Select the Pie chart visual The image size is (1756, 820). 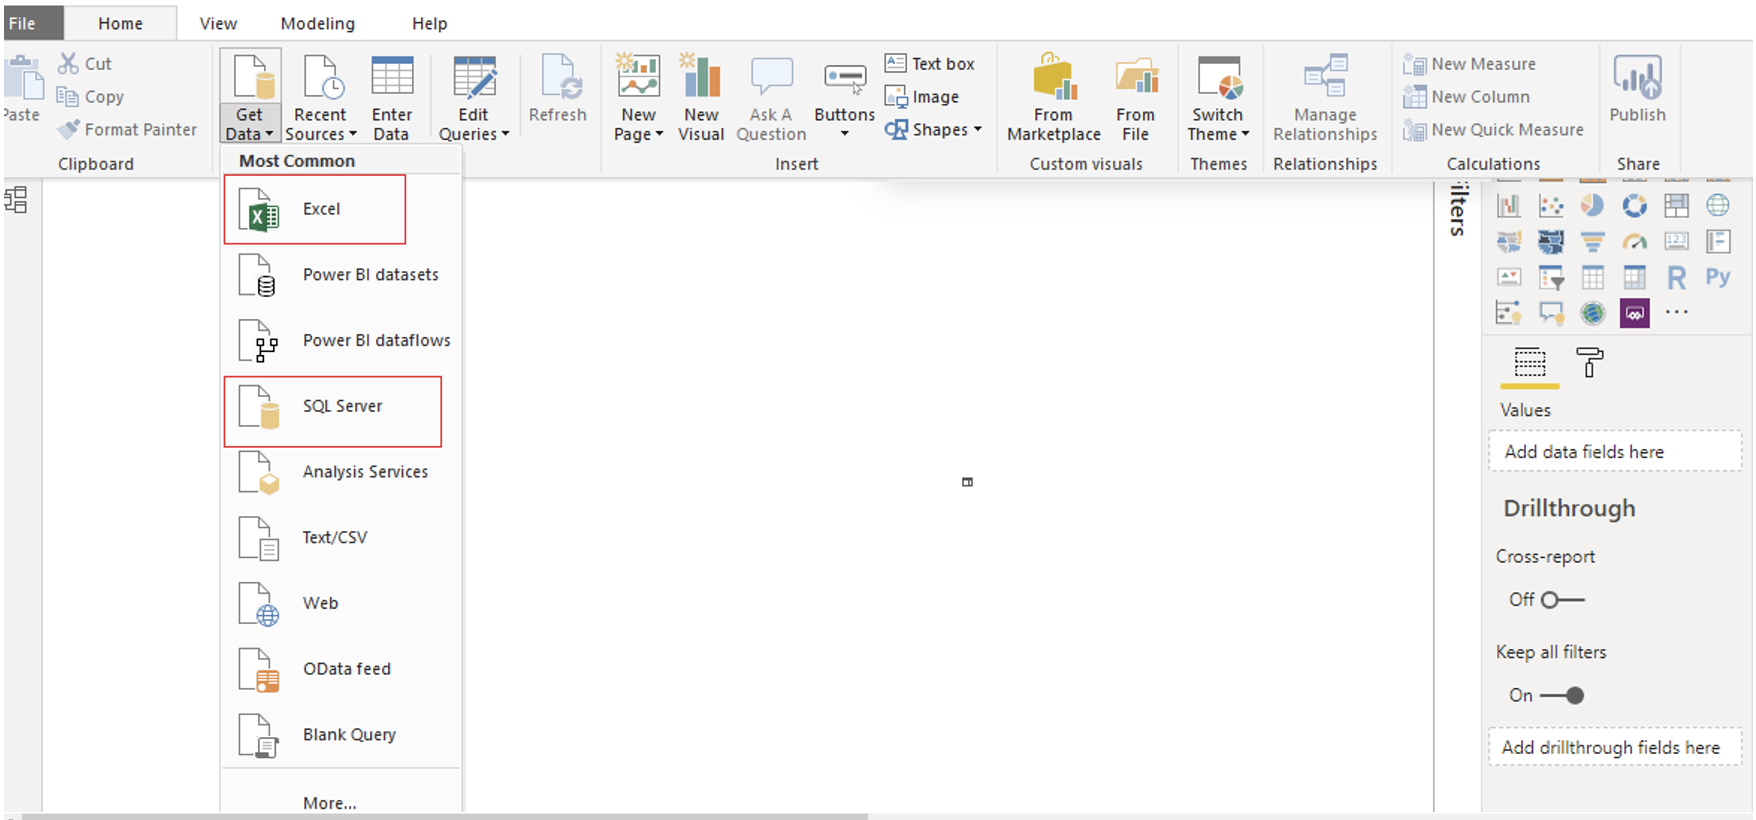1593,206
